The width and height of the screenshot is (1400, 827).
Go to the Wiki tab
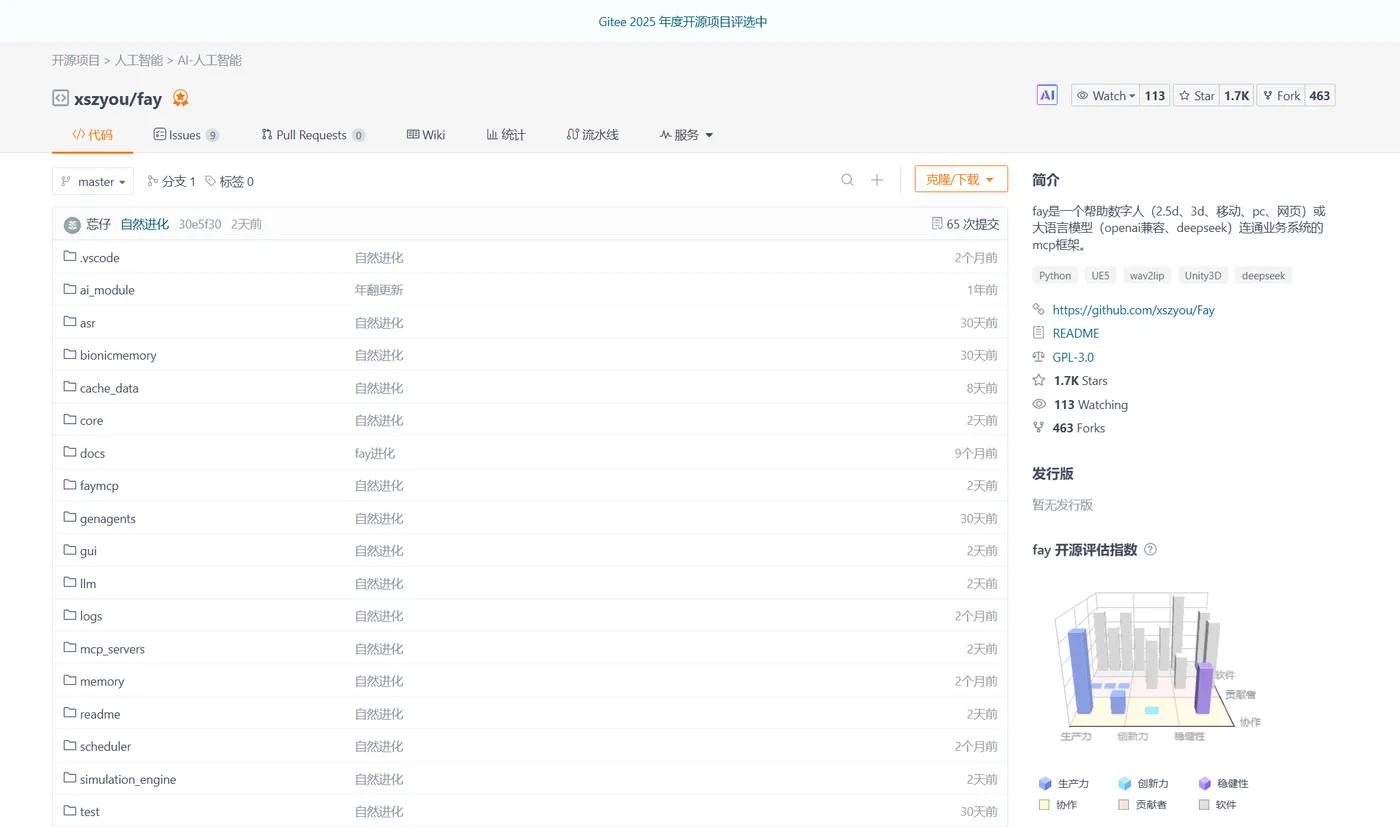click(x=426, y=135)
